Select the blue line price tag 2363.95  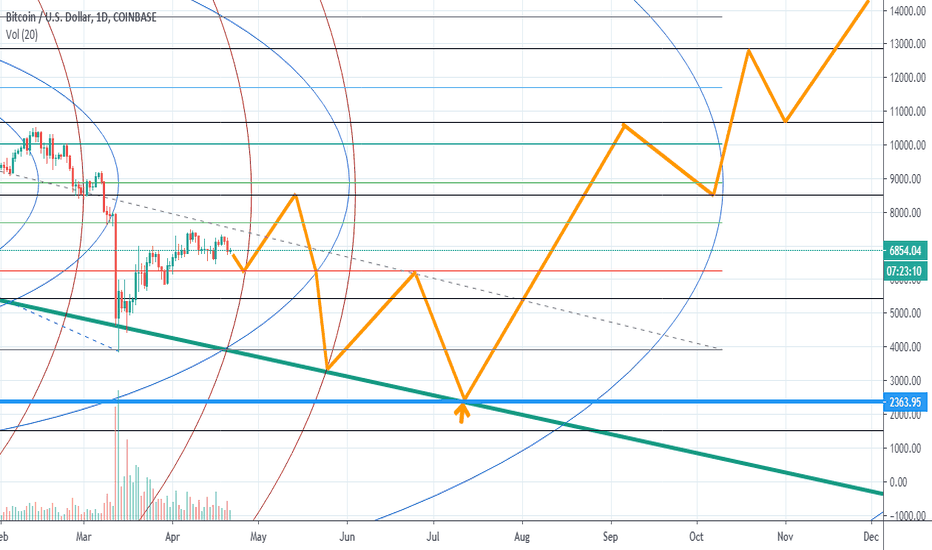[x=905, y=402]
